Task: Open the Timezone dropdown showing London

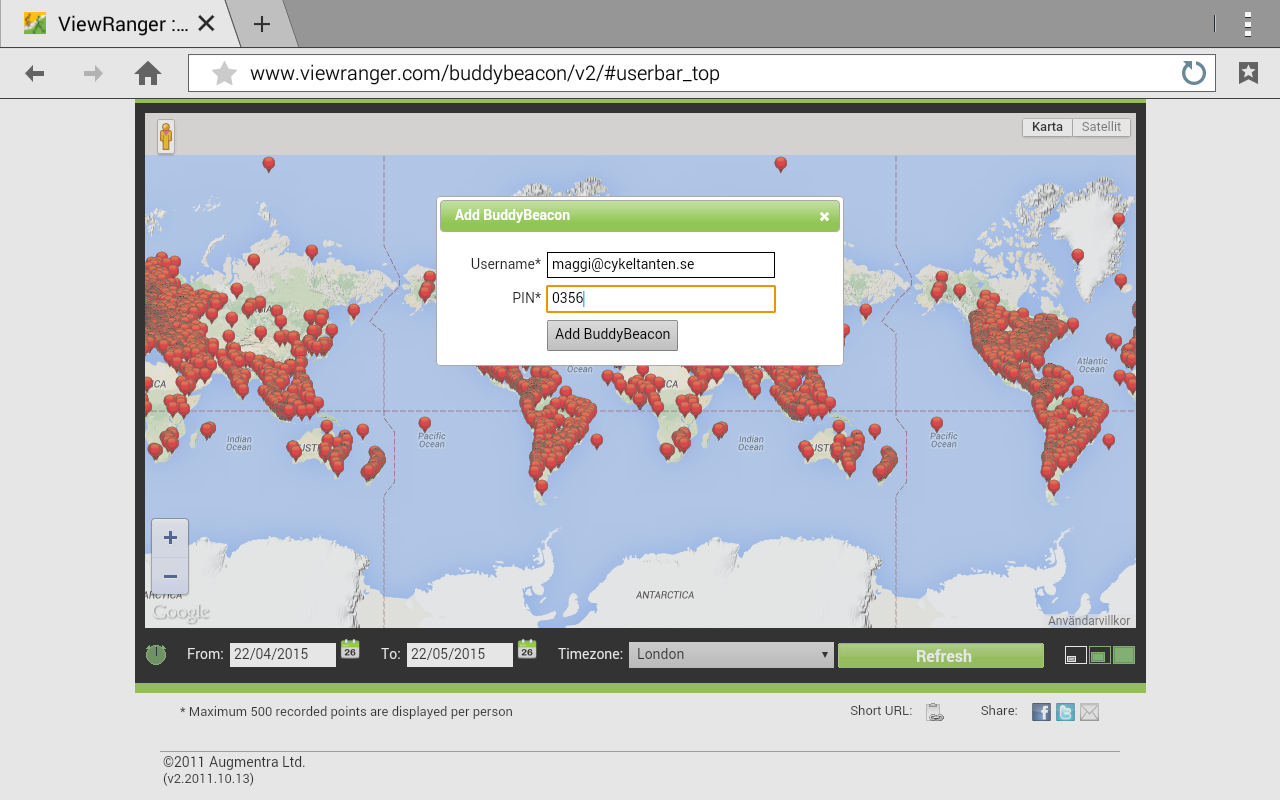Action: pos(731,654)
